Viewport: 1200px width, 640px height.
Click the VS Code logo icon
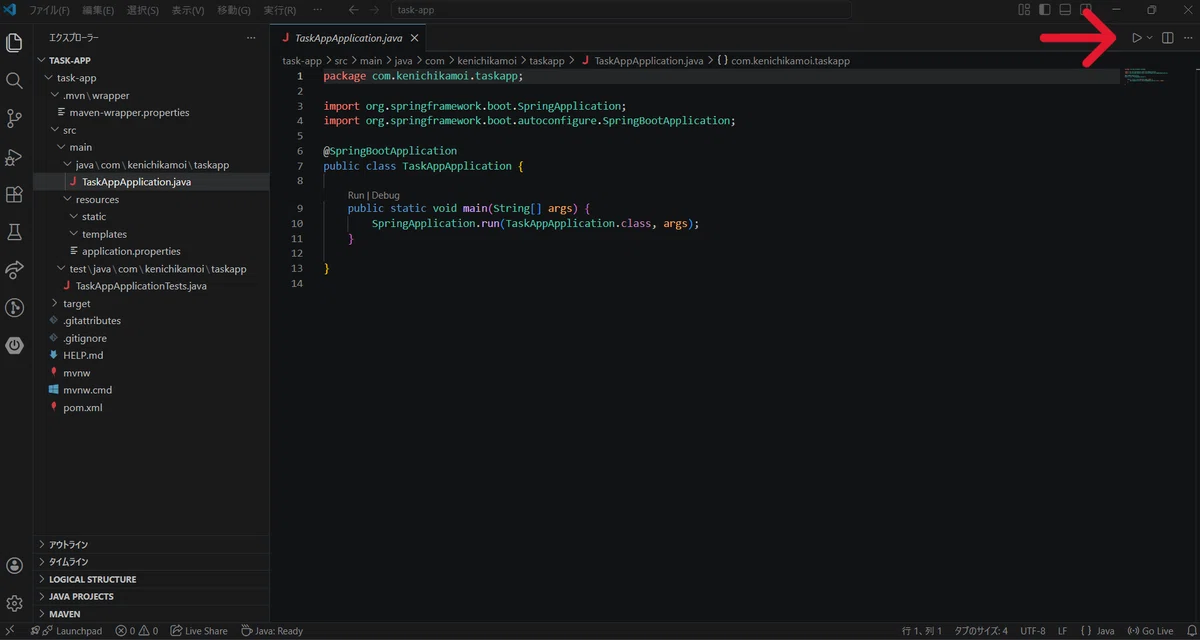point(10,10)
